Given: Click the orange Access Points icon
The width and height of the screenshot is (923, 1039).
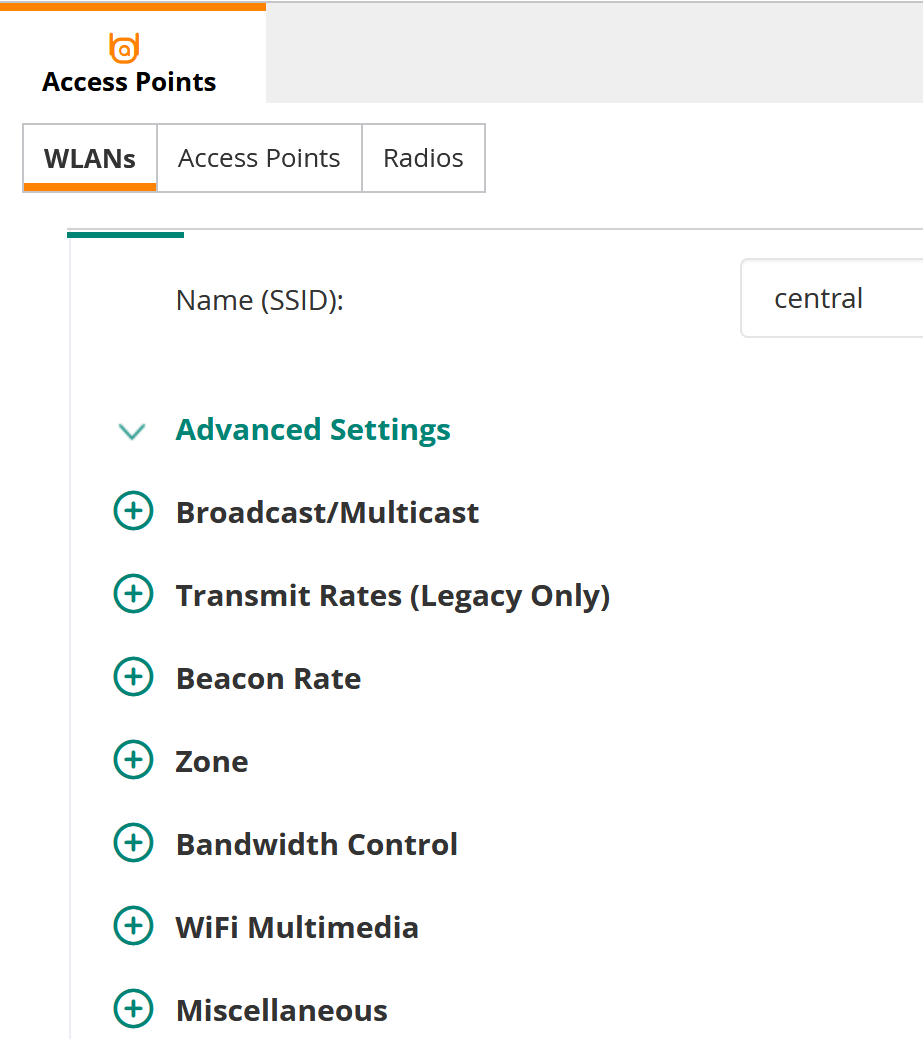Looking at the screenshot, I should click(124, 48).
